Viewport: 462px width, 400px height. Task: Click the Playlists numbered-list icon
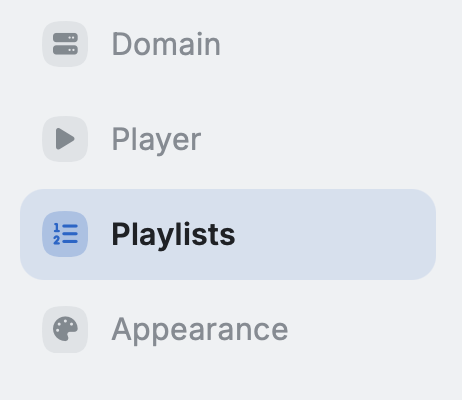coord(65,234)
